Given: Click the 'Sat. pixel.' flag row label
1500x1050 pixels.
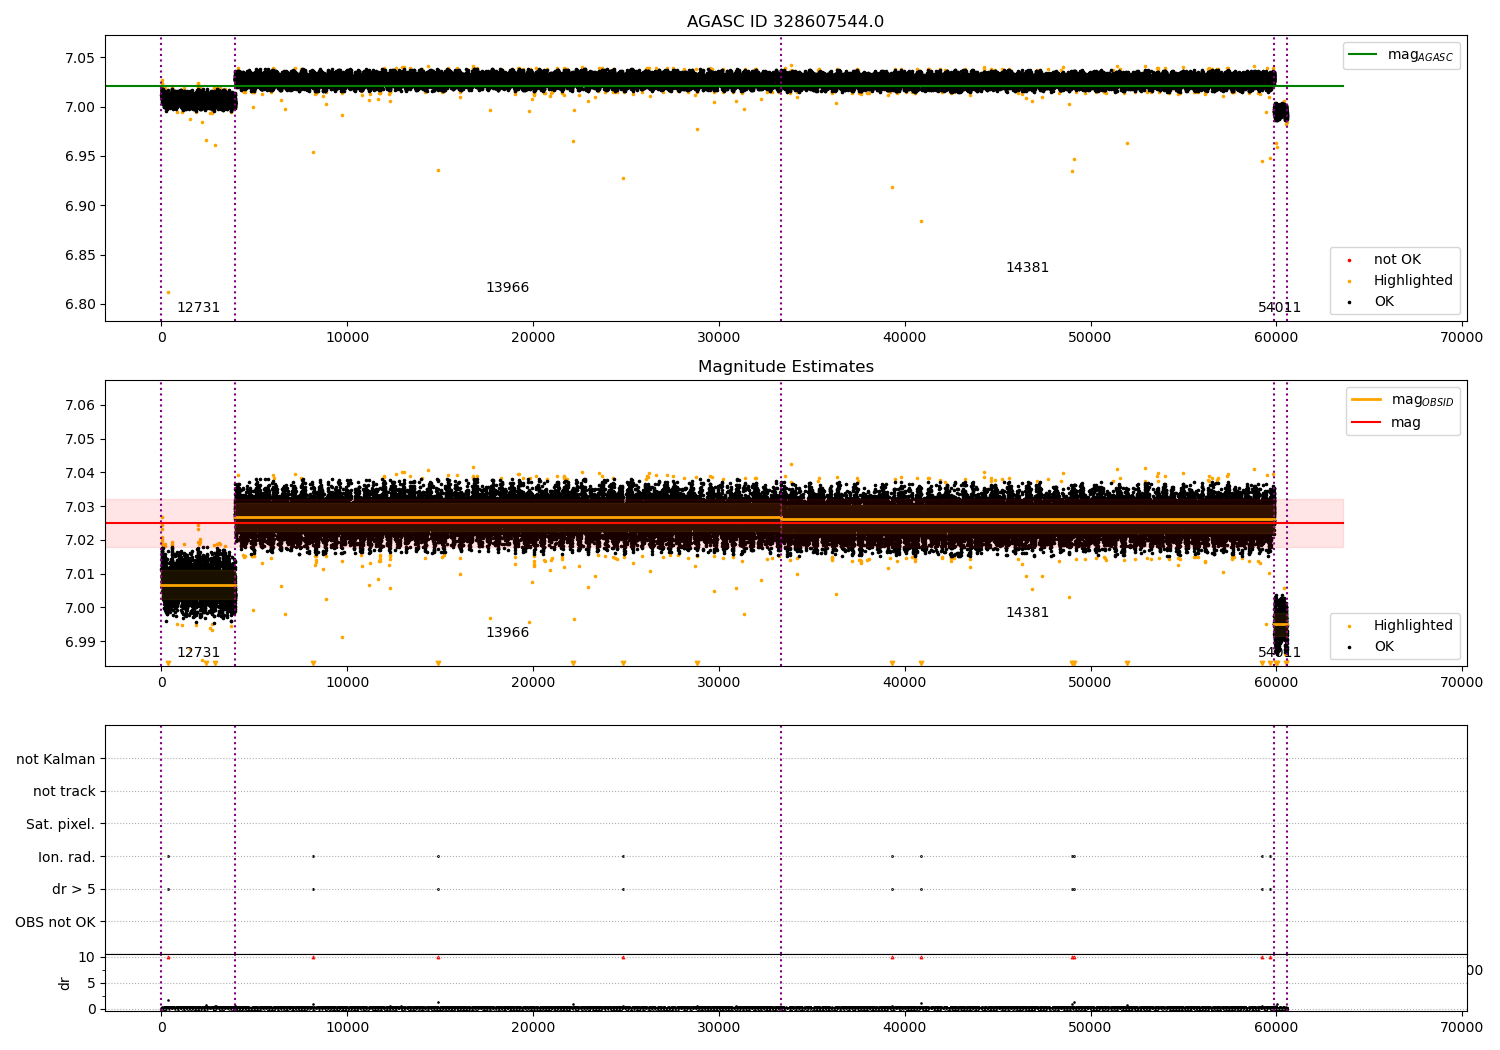Looking at the screenshot, I should tap(60, 825).
